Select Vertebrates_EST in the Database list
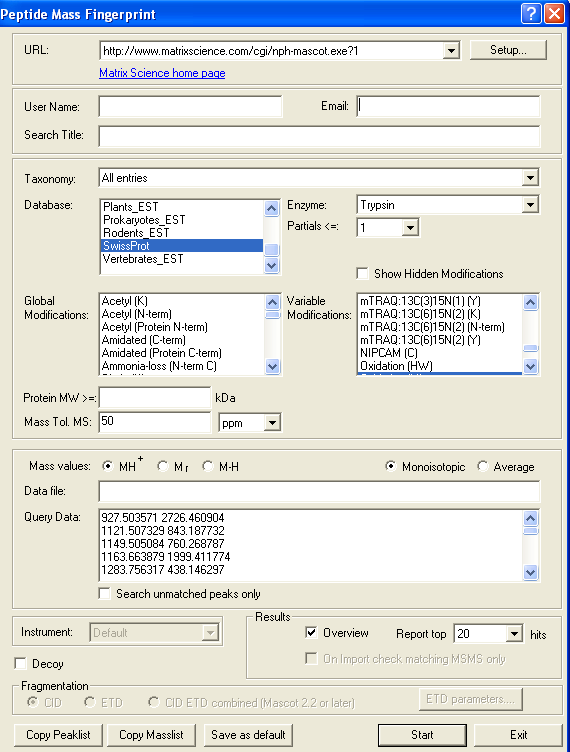This screenshot has width=570, height=752. click(x=182, y=258)
